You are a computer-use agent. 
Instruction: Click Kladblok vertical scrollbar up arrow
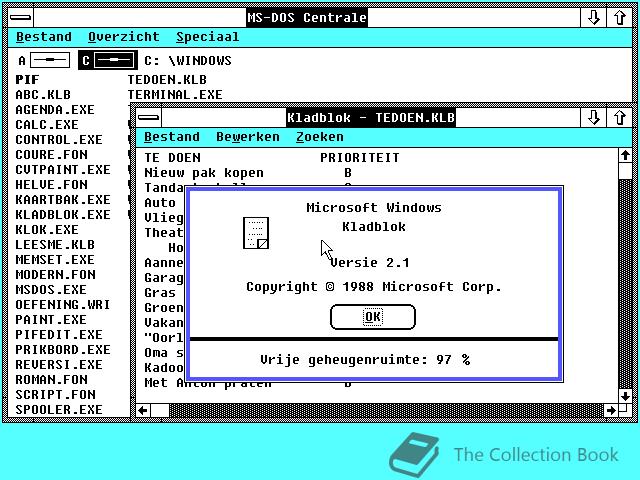[625, 156]
